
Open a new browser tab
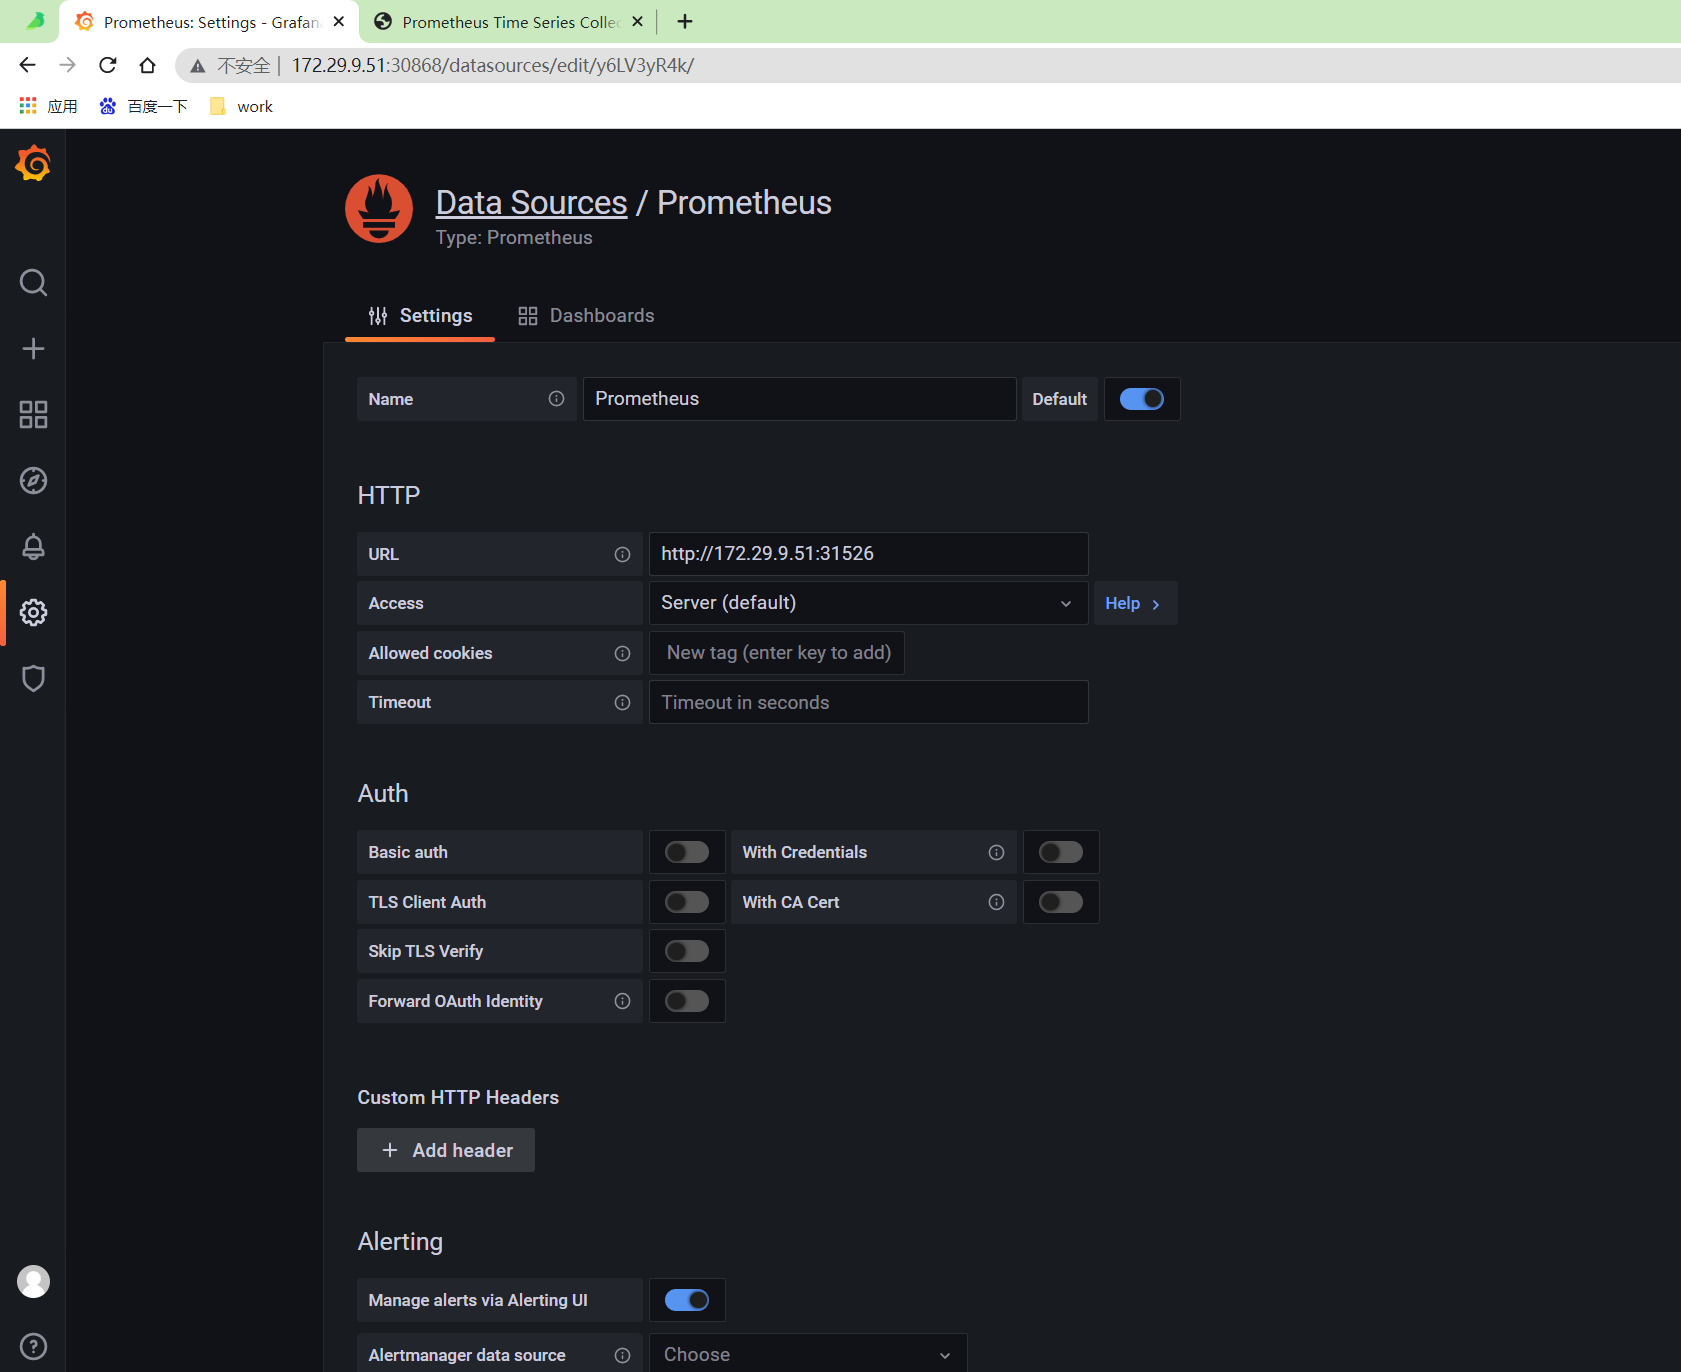pos(685,21)
